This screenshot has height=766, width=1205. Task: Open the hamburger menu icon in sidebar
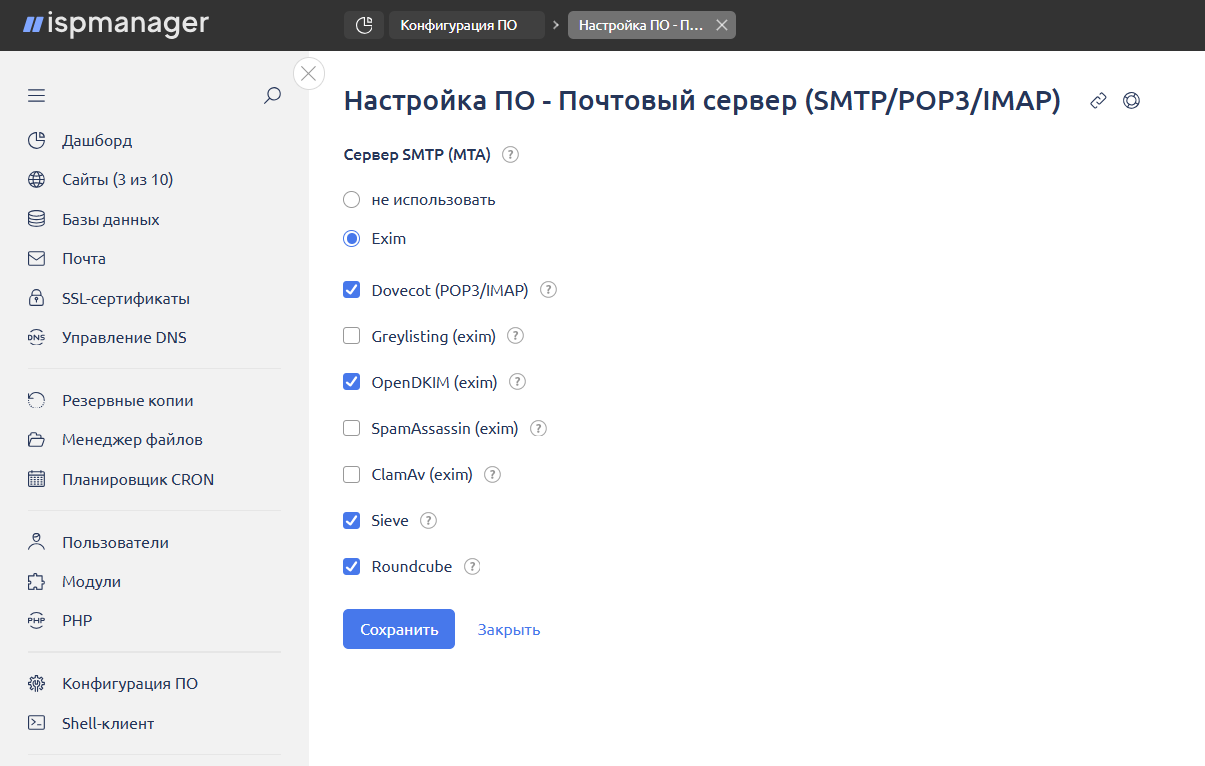click(37, 96)
